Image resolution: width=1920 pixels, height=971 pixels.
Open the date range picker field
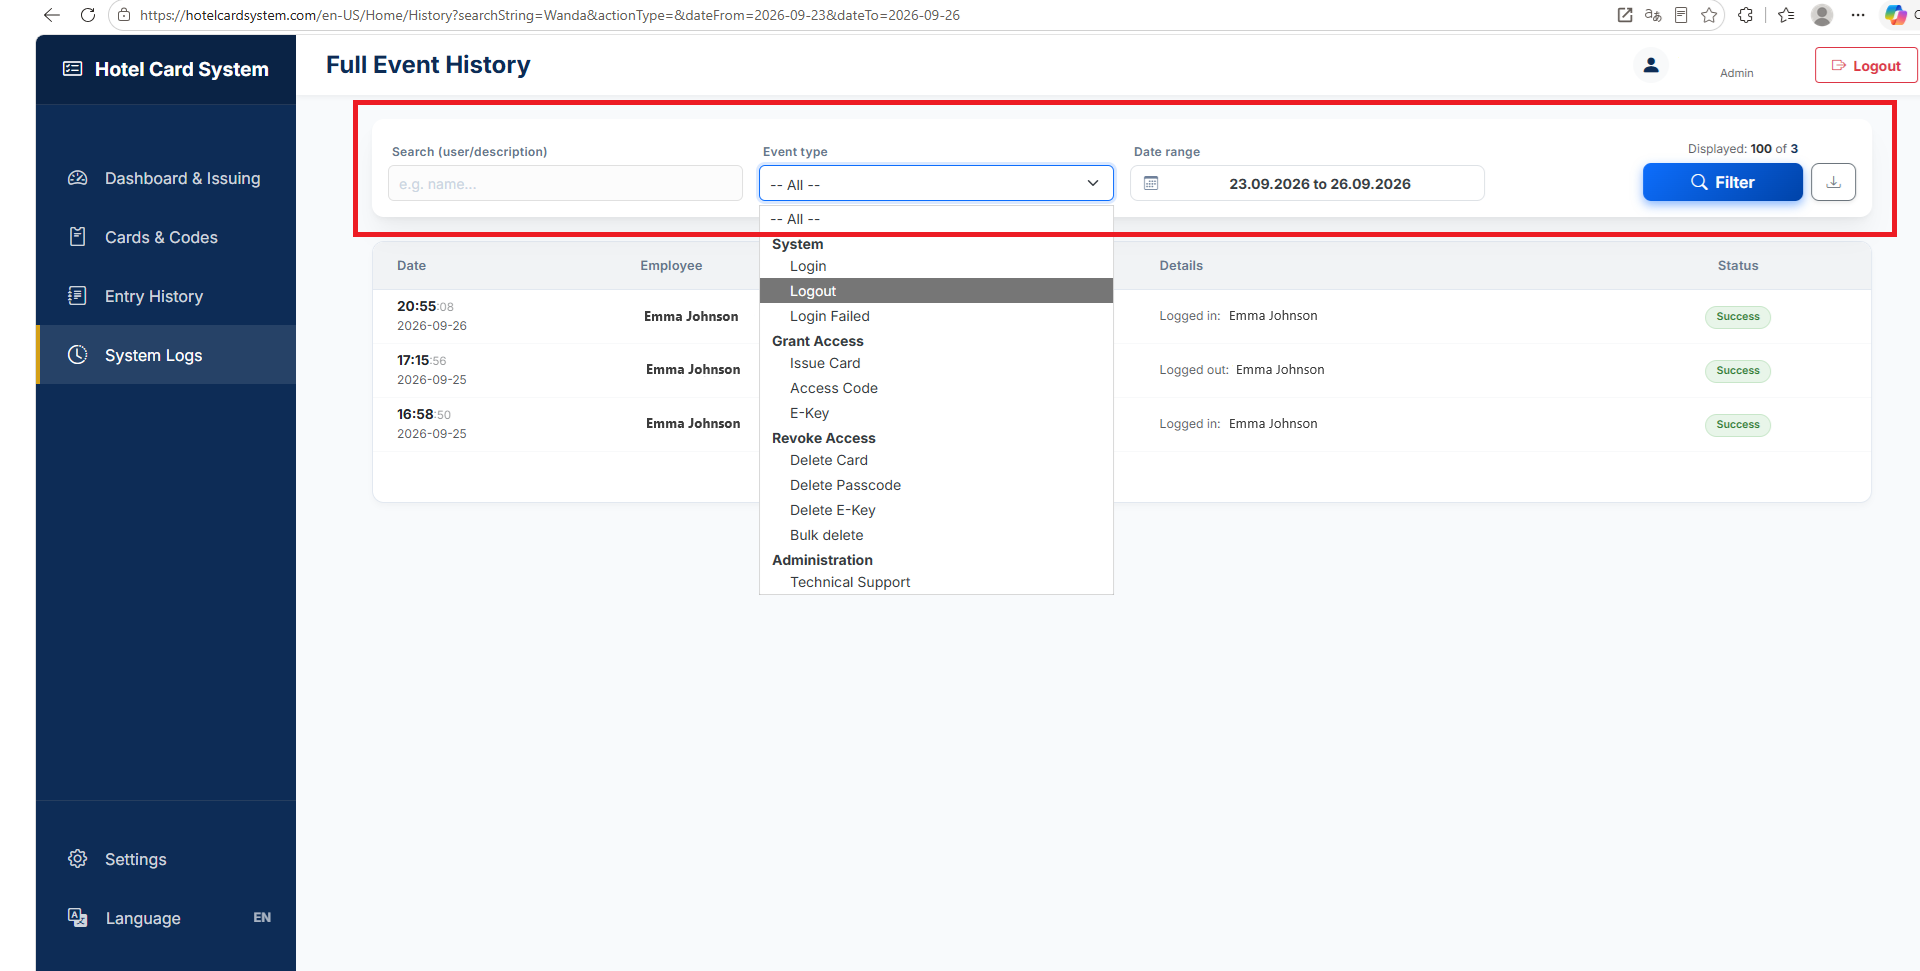tap(1307, 184)
